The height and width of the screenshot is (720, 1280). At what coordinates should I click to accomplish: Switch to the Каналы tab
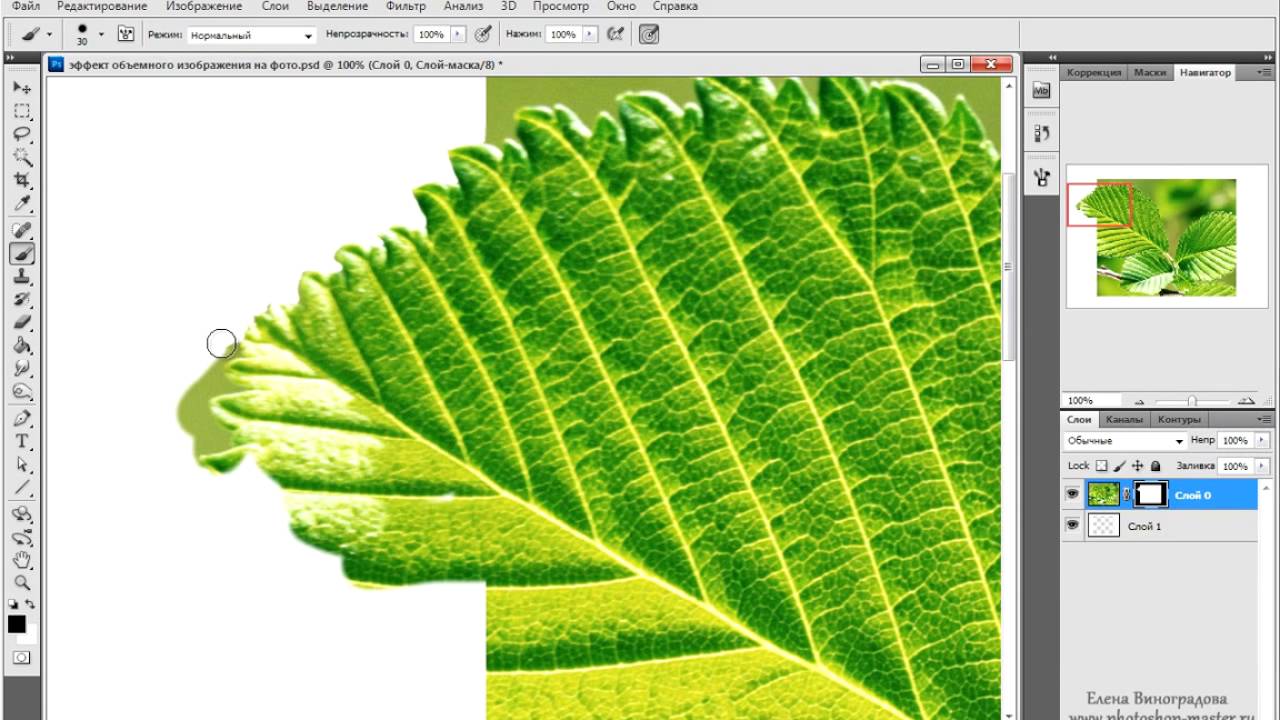[x=1125, y=420]
